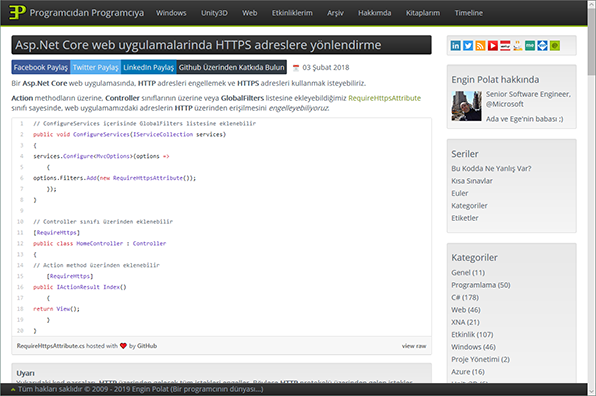
Task: Click Engin Polat's profile photo
Action: pos(466,106)
